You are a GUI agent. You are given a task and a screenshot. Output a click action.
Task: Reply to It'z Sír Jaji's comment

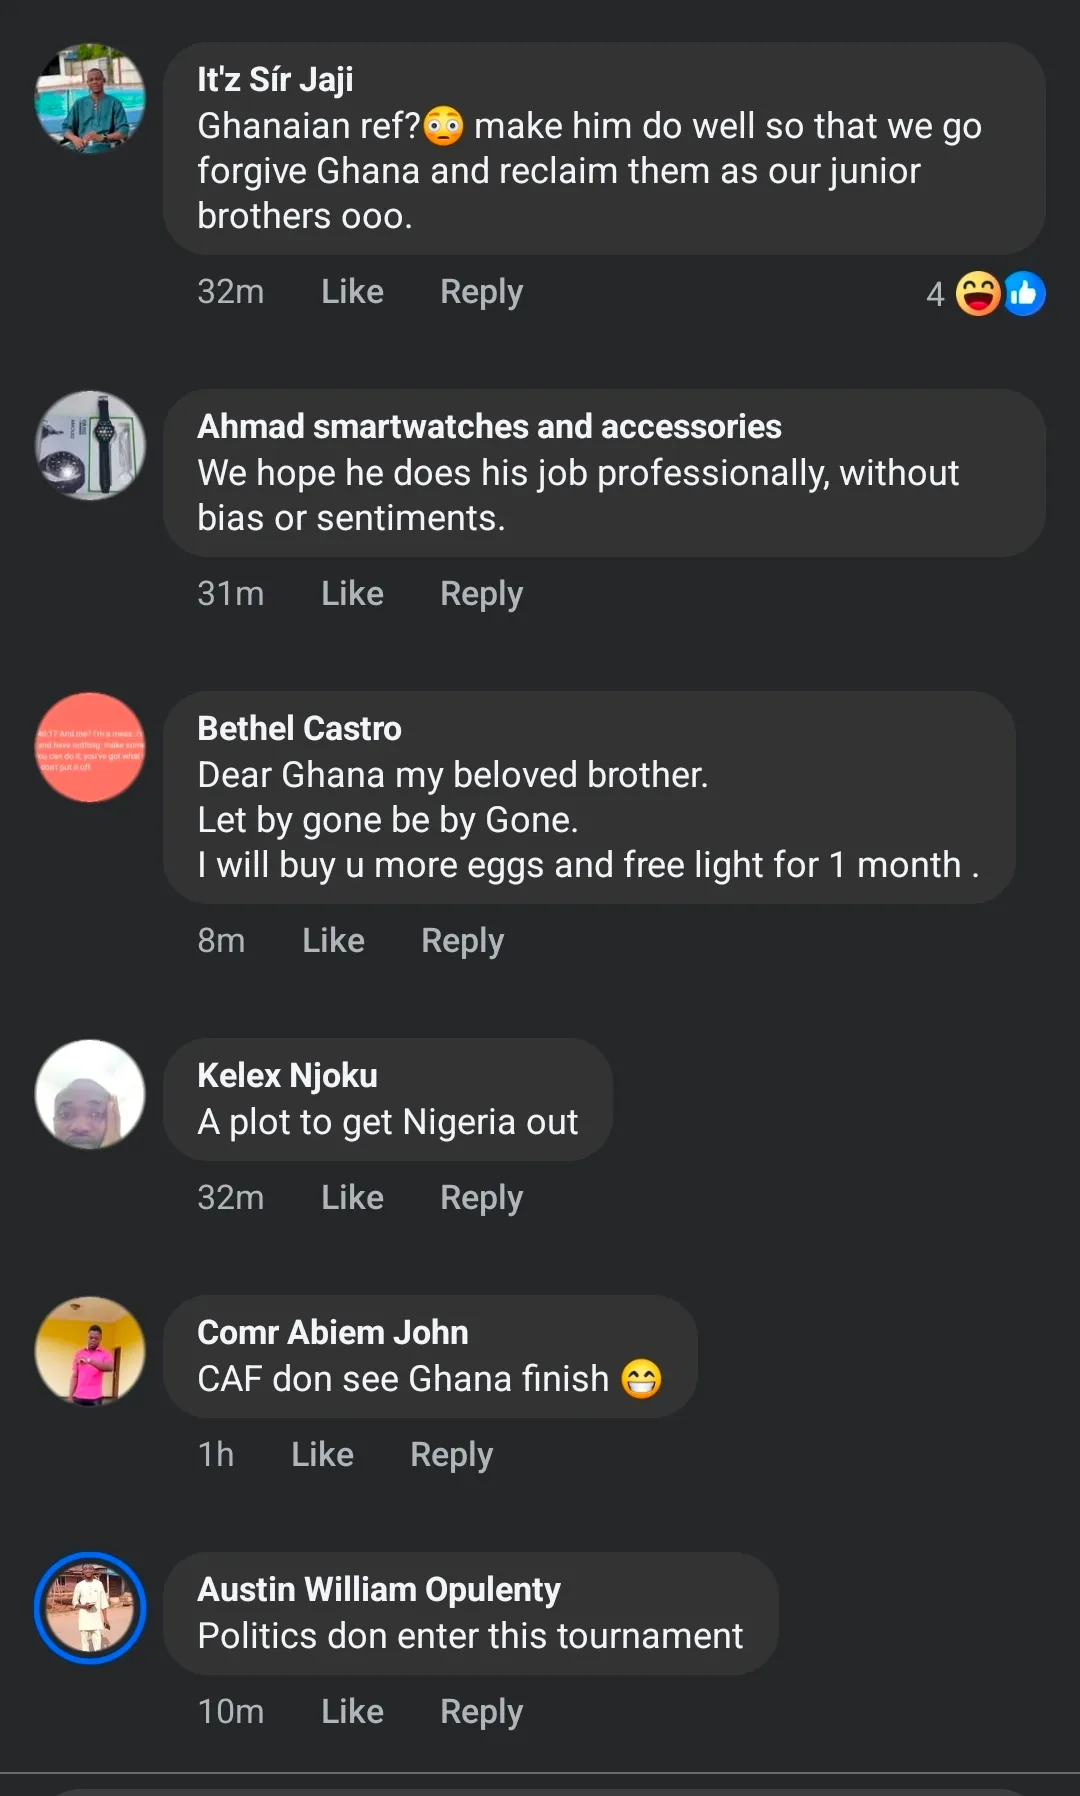(481, 292)
